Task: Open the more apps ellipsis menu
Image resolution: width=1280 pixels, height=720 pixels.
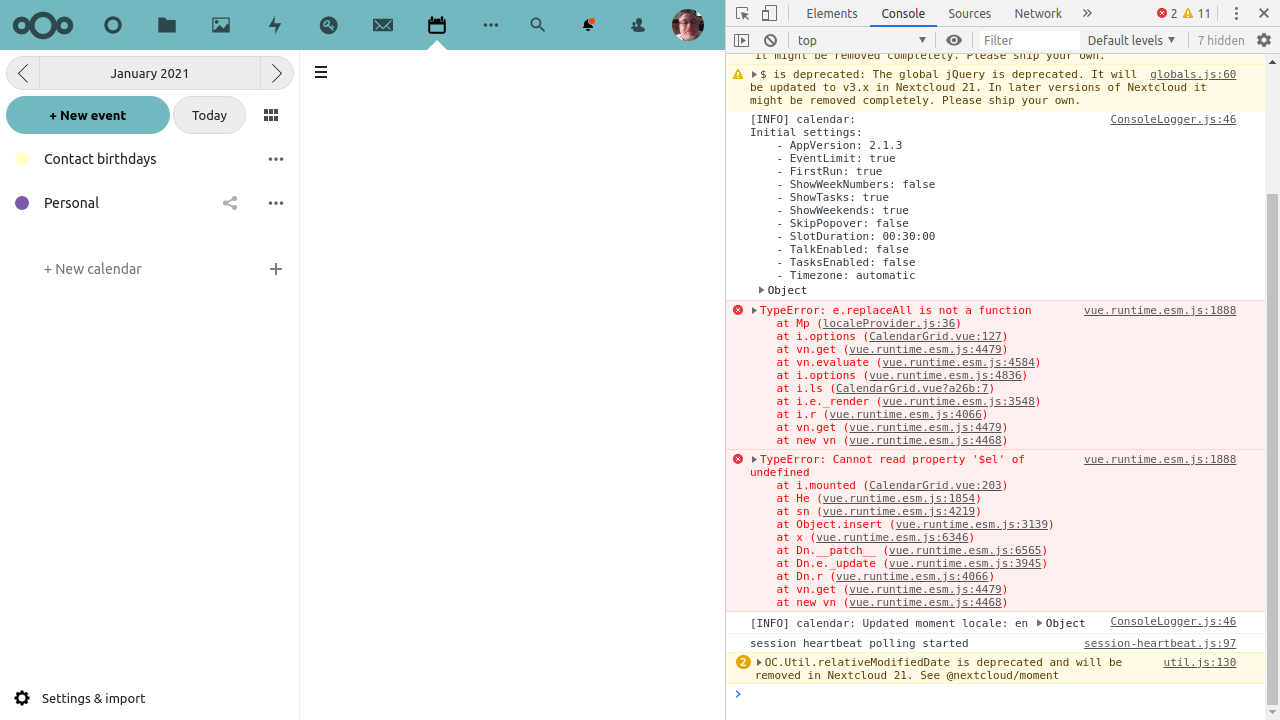Action: point(491,25)
